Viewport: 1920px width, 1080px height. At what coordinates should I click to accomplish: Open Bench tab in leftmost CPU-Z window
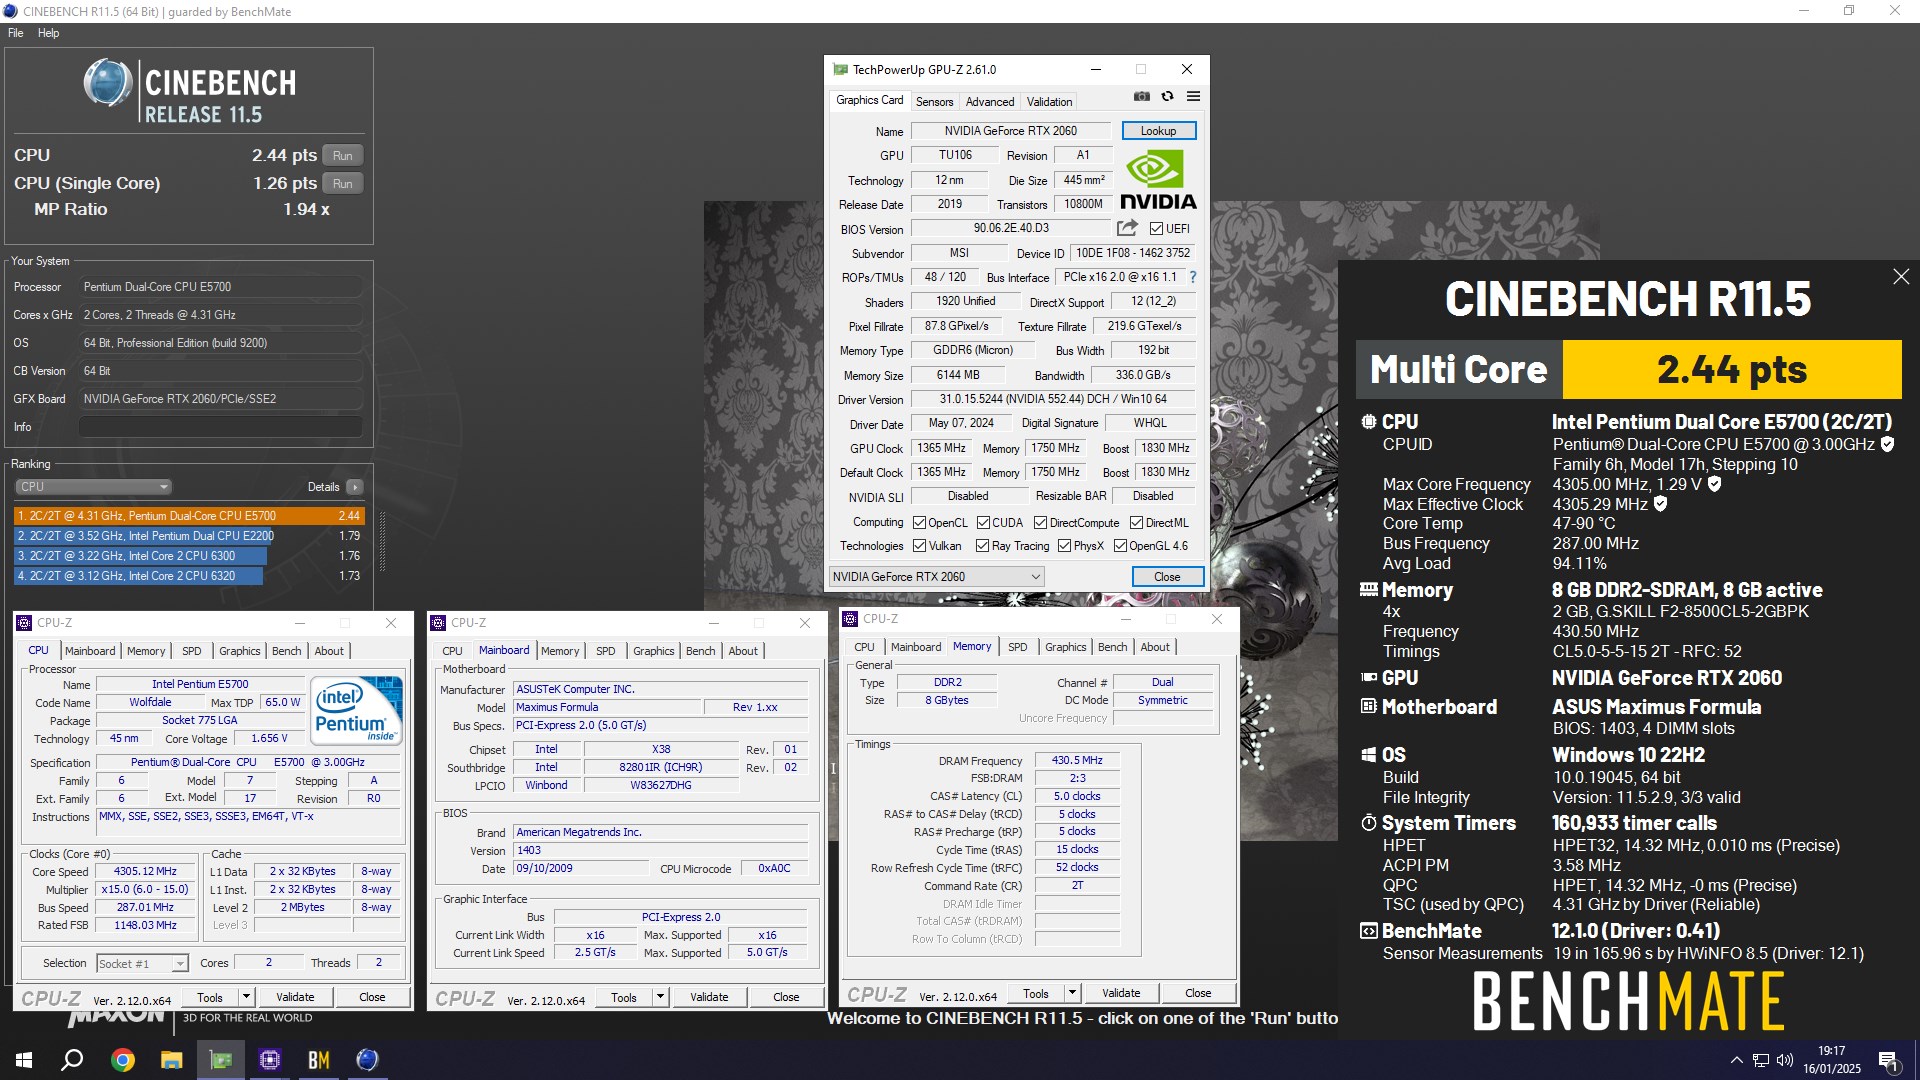[287, 651]
